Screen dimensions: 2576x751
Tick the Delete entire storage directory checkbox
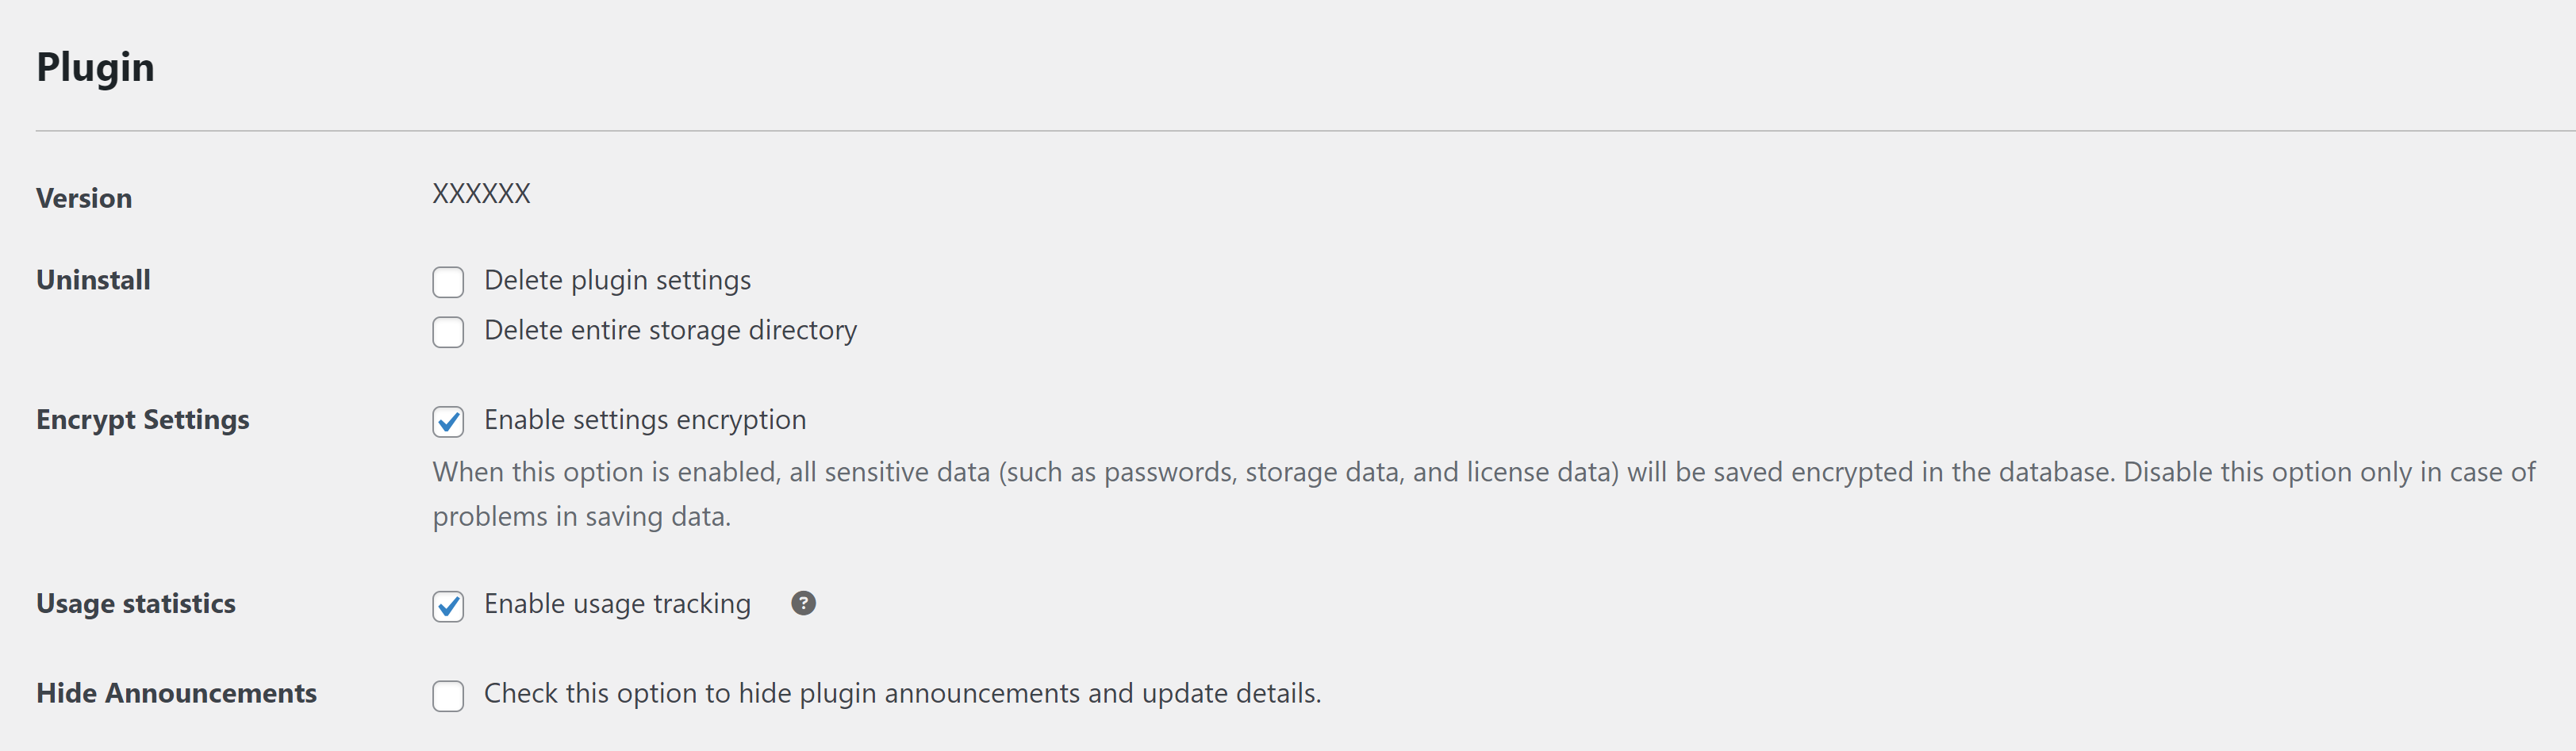pos(448,332)
